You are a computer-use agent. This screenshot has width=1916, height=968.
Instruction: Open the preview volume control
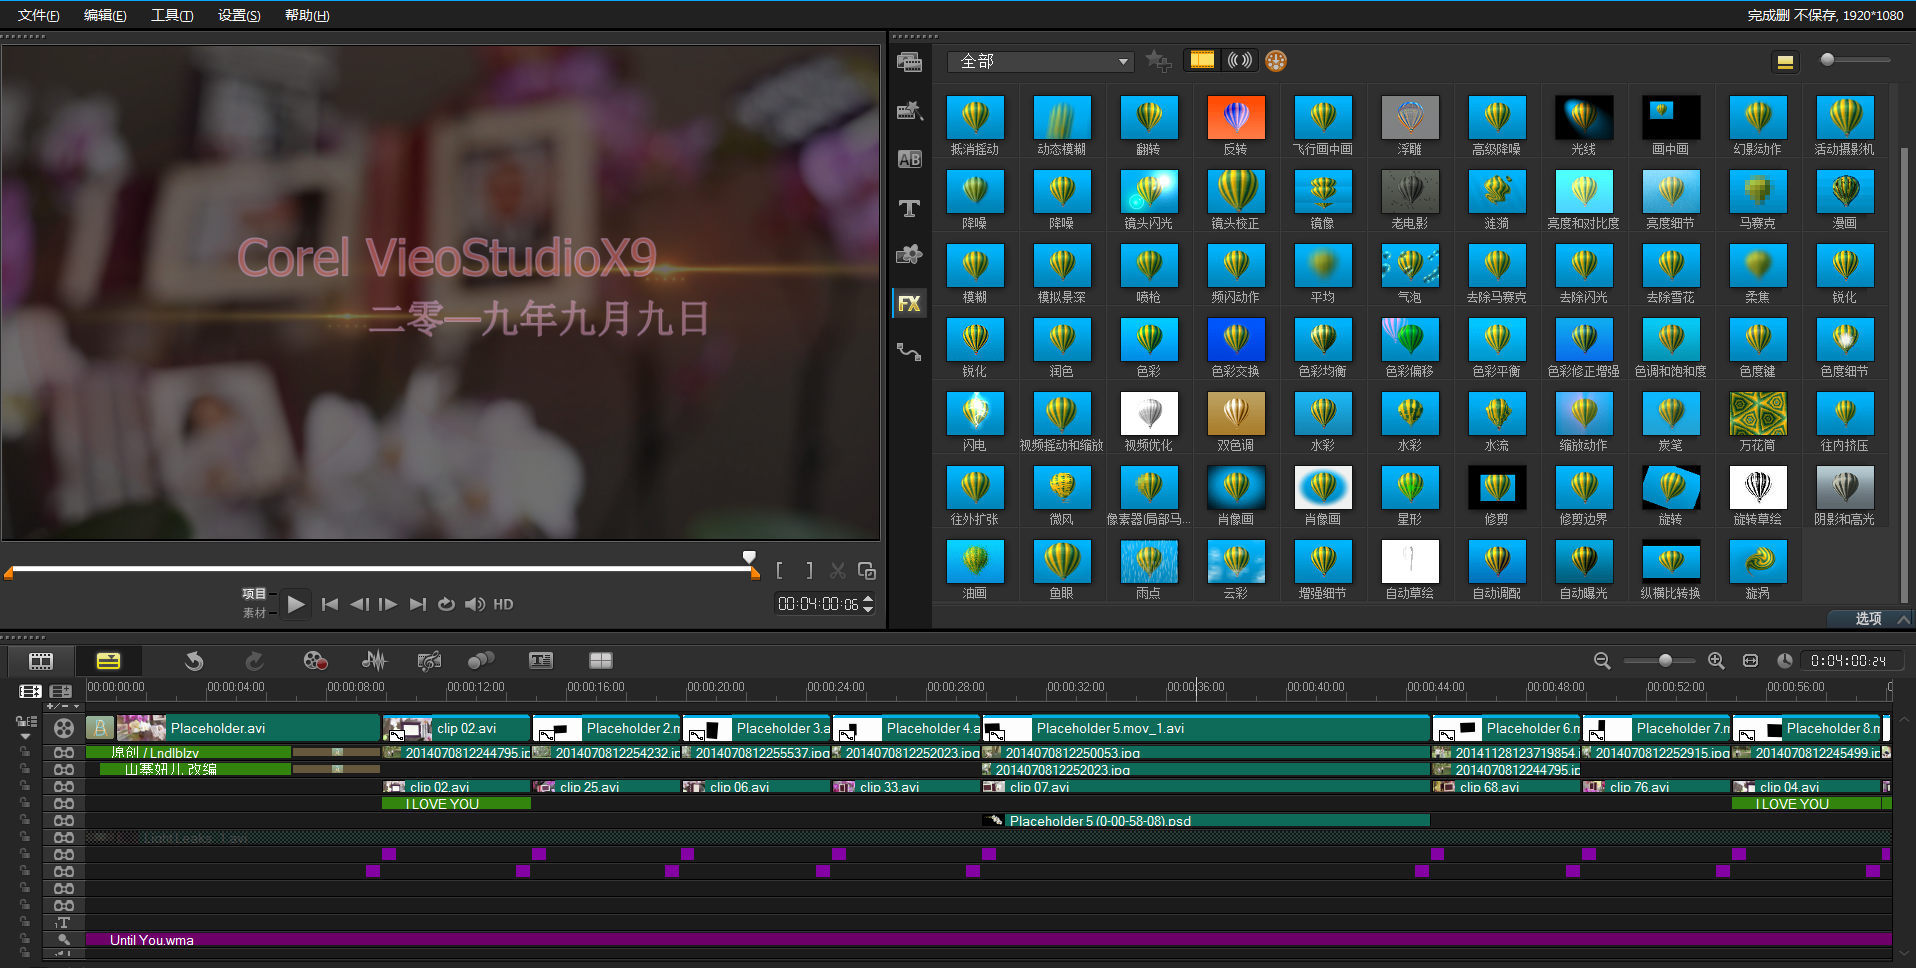(475, 604)
